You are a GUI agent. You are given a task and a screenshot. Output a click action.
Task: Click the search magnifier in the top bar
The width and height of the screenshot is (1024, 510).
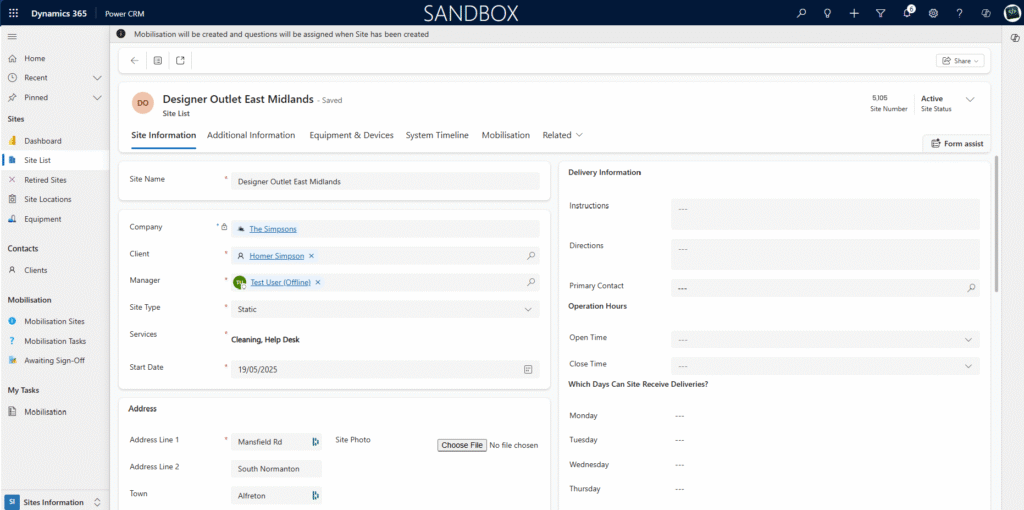(x=801, y=13)
